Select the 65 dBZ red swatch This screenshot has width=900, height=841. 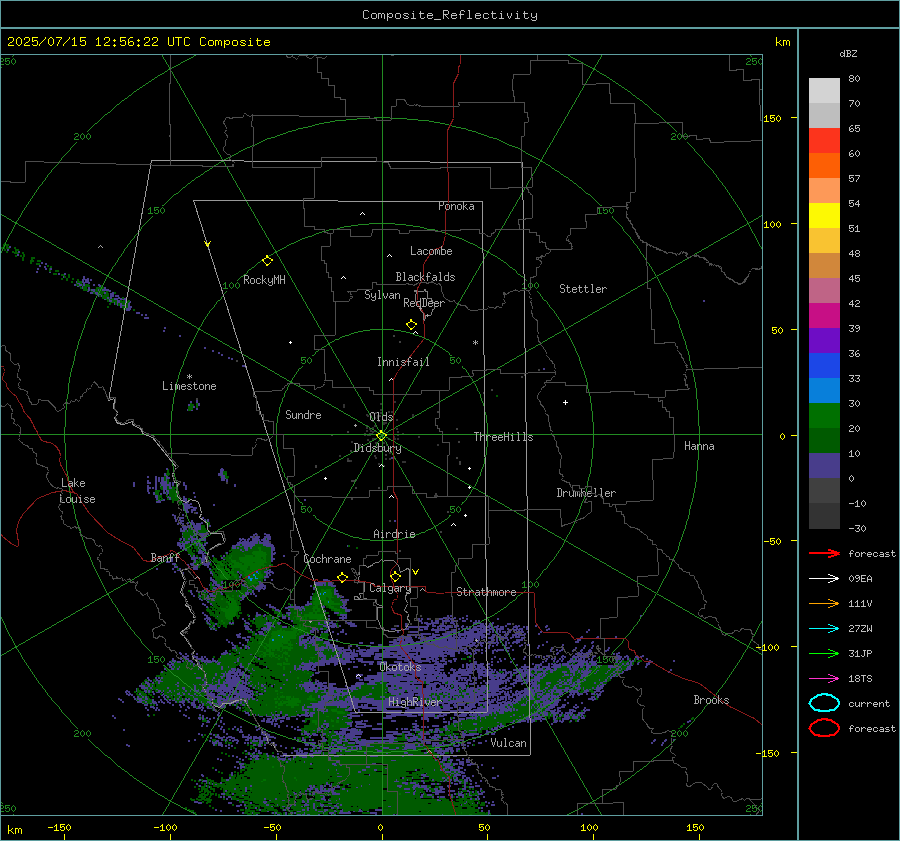click(x=824, y=141)
